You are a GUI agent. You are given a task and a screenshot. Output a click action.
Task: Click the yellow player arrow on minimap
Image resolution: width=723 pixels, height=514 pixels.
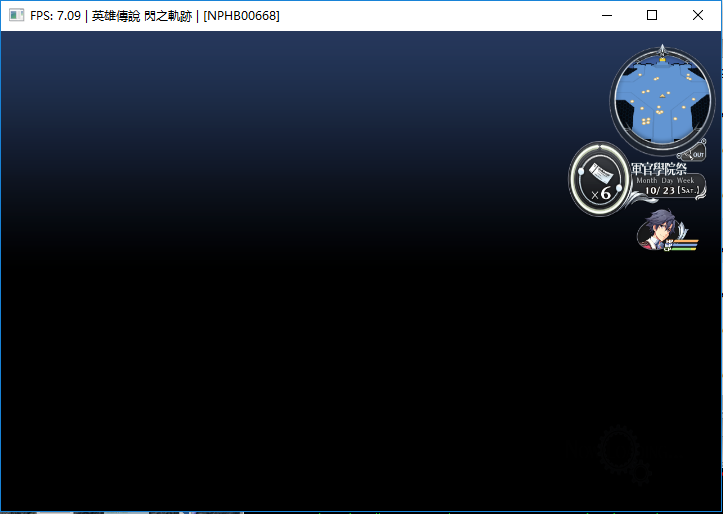point(663,96)
